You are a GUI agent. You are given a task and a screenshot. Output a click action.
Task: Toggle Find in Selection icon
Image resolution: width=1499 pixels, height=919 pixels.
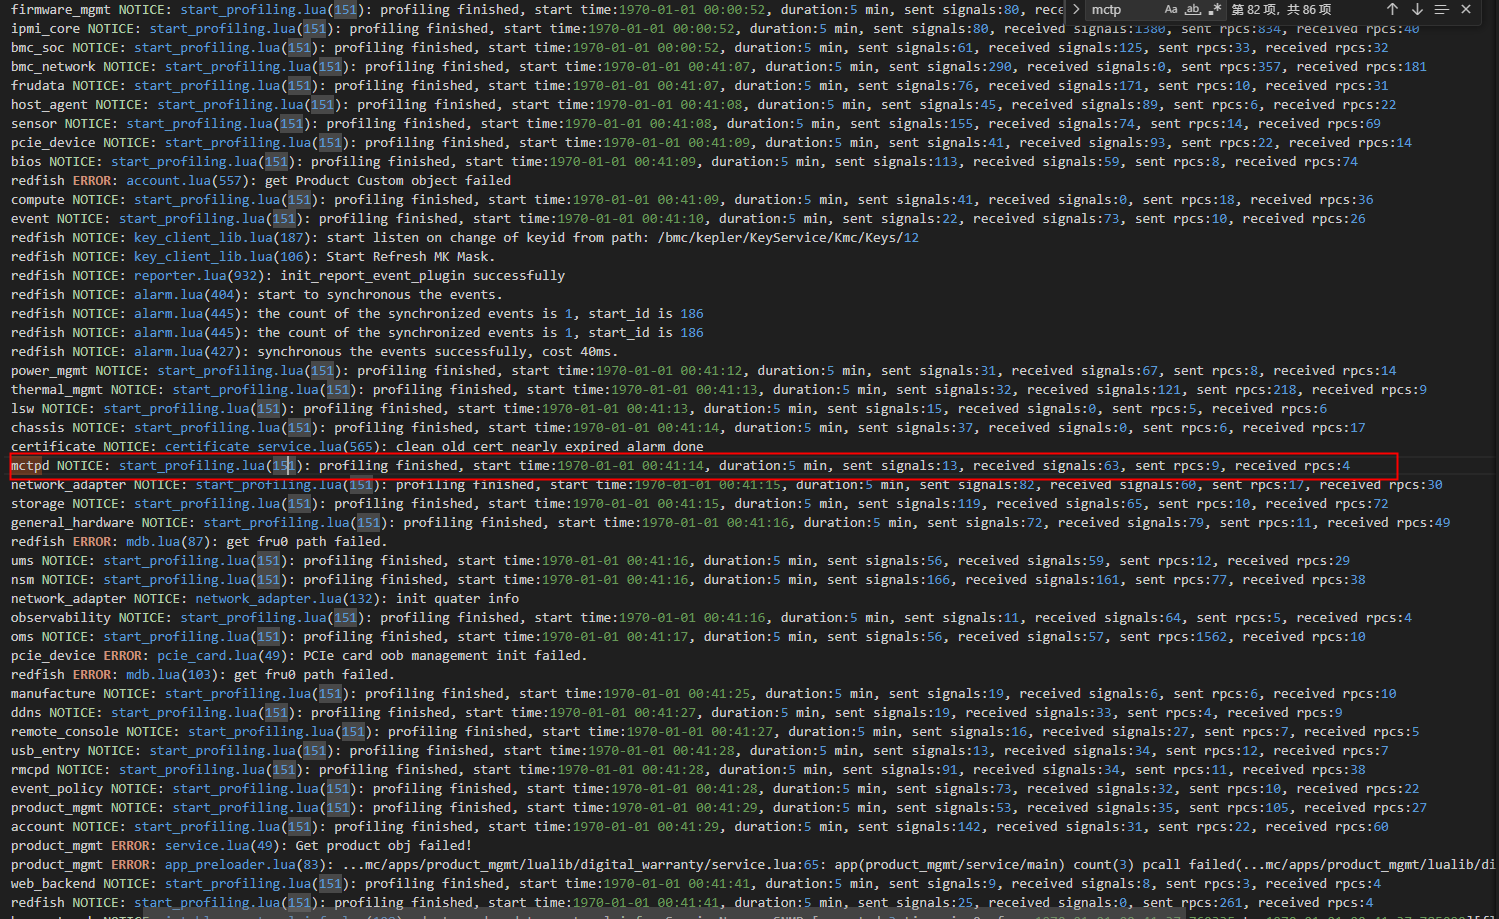[x=1441, y=9]
